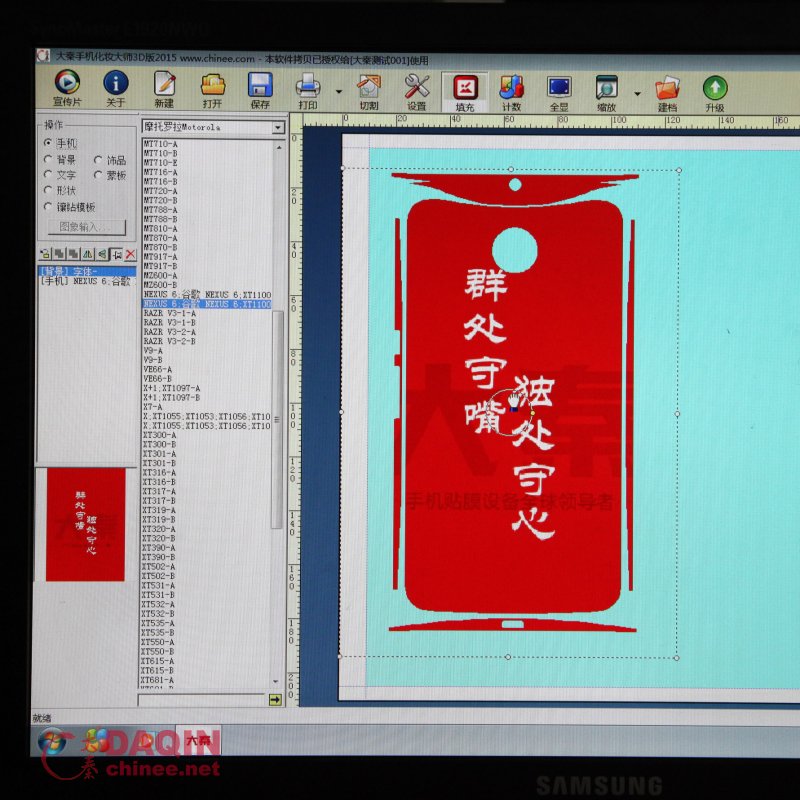The width and height of the screenshot is (800, 800).
Task: Open the dropdown arrow beside 缩放
Action: click(636, 90)
